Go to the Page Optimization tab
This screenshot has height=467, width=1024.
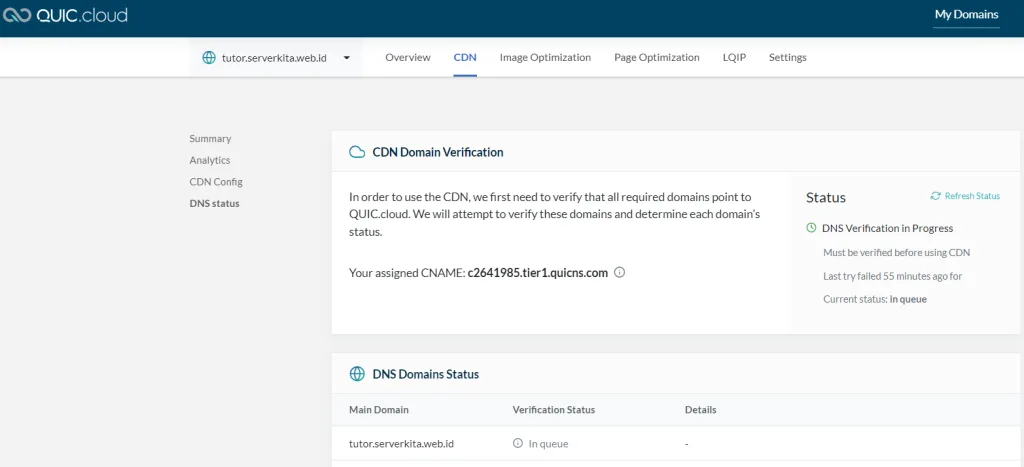[x=656, y=58]
